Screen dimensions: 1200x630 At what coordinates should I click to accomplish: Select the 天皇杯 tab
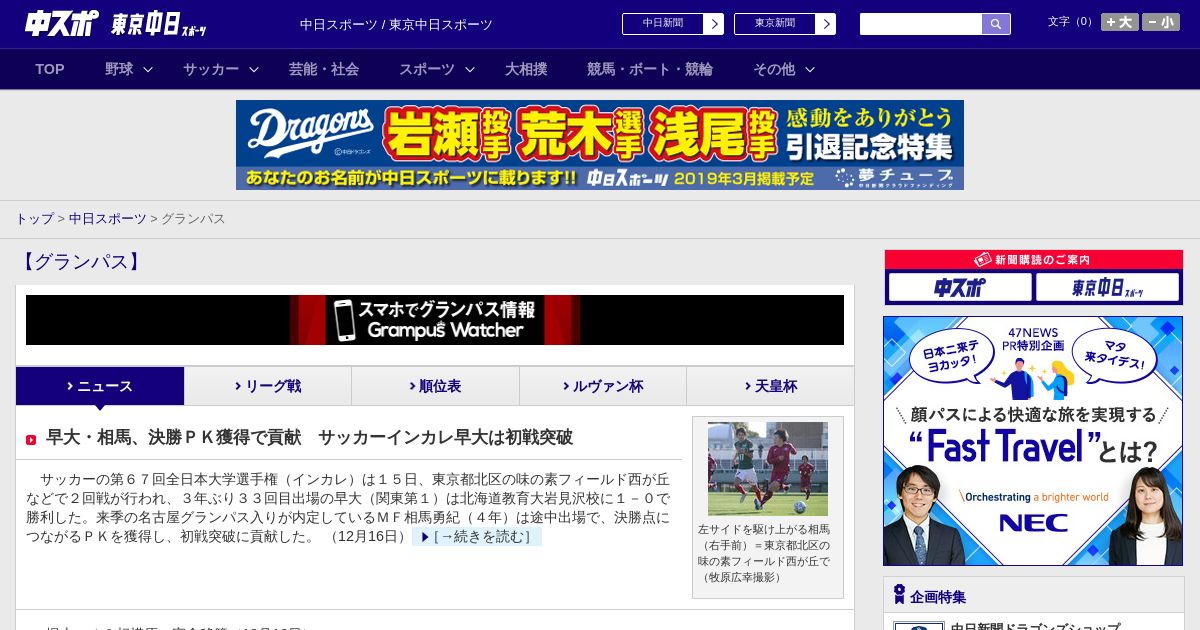click(770, 386)
